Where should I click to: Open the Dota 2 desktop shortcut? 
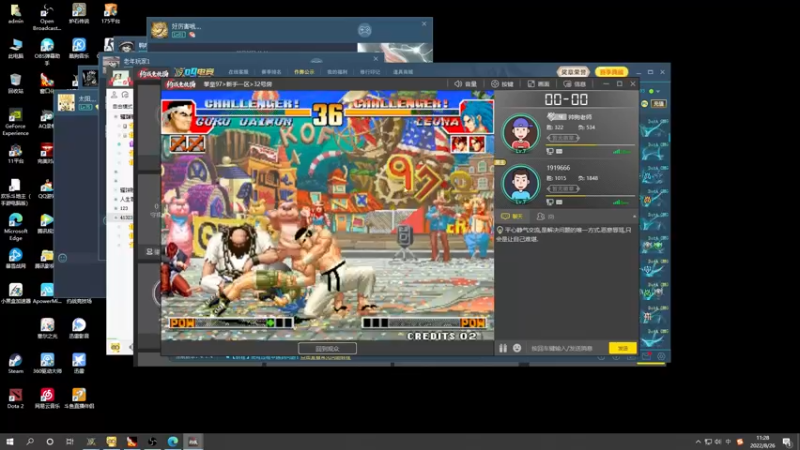[15, 398]
